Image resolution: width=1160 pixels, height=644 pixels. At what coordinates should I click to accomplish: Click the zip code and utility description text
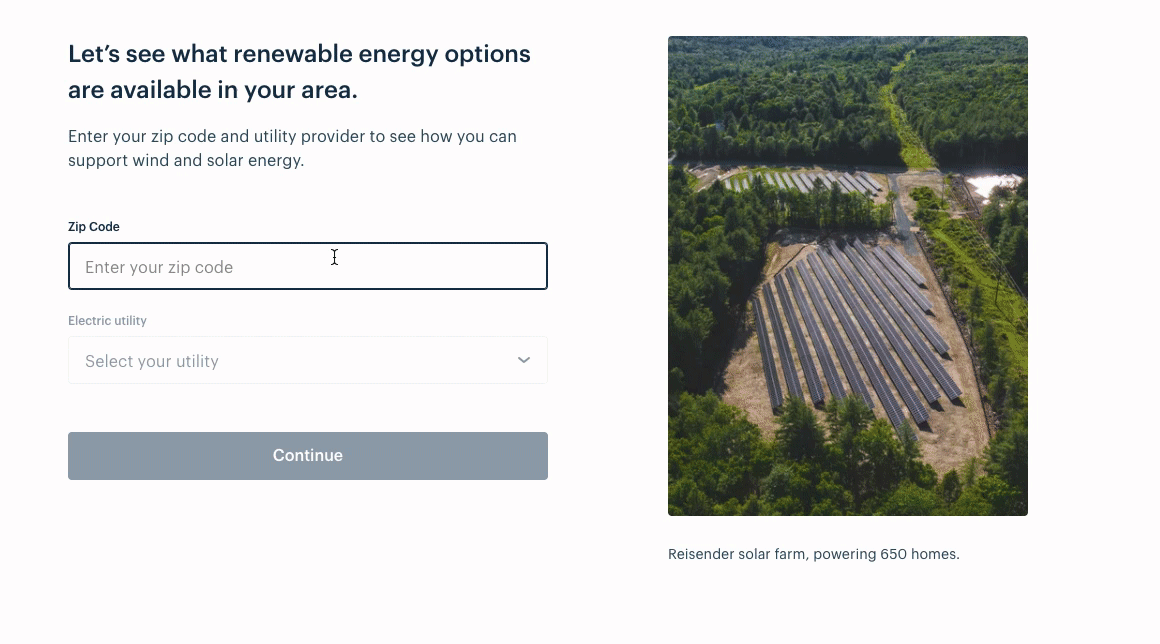(292, 148)
